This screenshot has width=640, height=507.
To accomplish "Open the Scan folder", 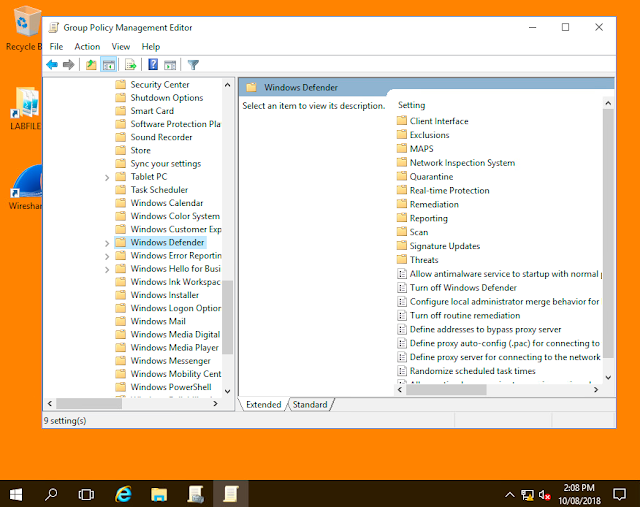I will click(419, 232).
